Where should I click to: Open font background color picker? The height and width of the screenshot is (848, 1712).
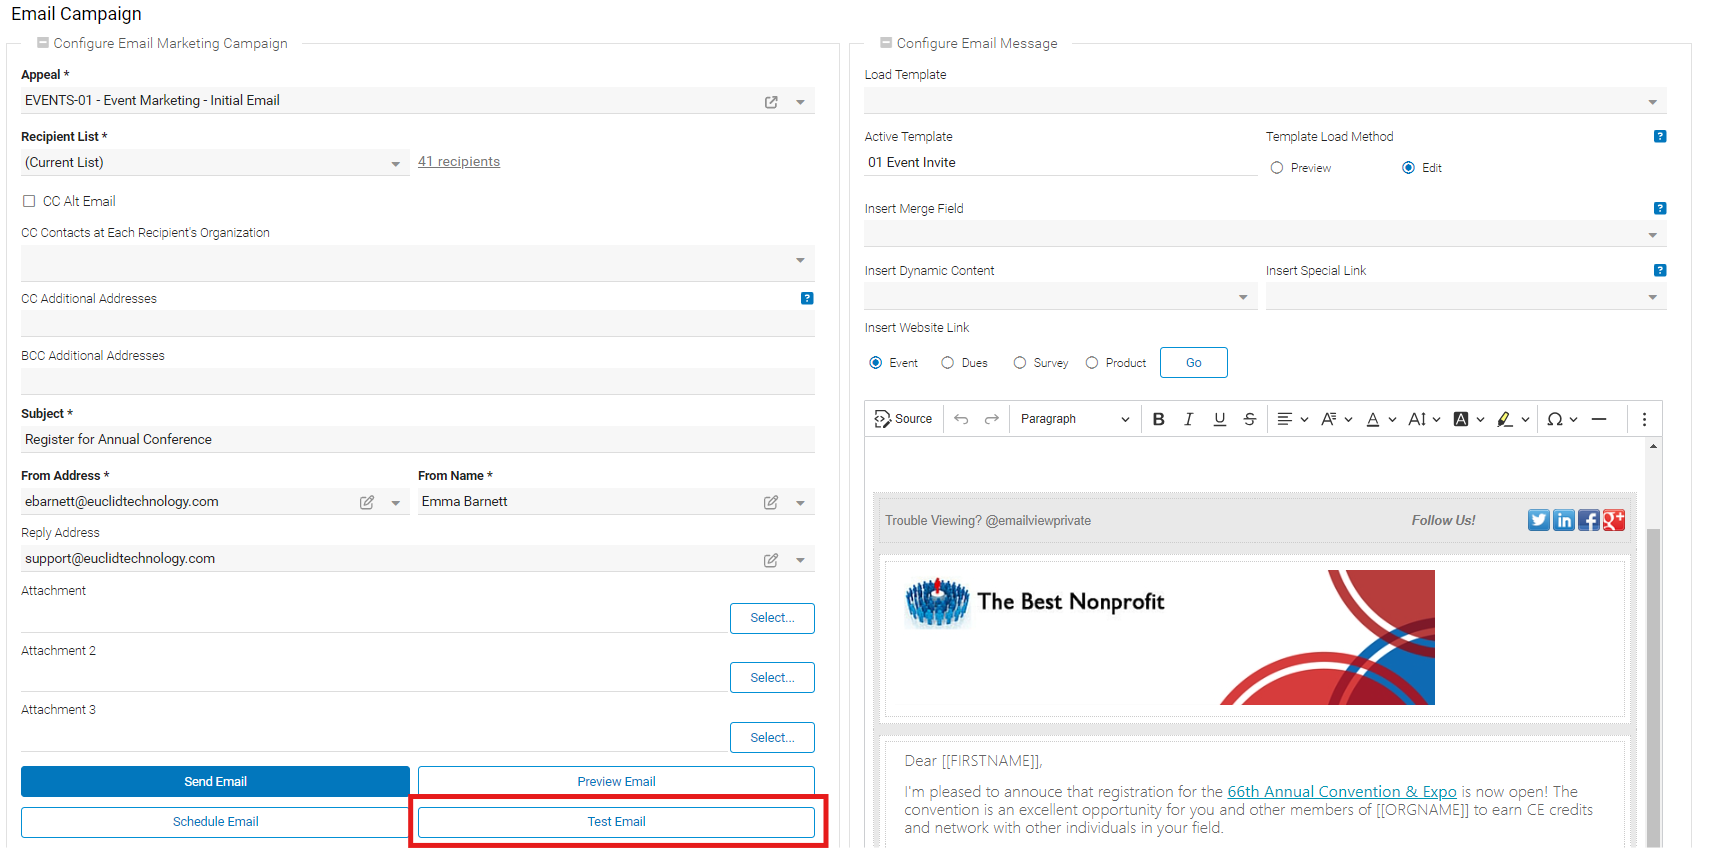coord(1468,419)
